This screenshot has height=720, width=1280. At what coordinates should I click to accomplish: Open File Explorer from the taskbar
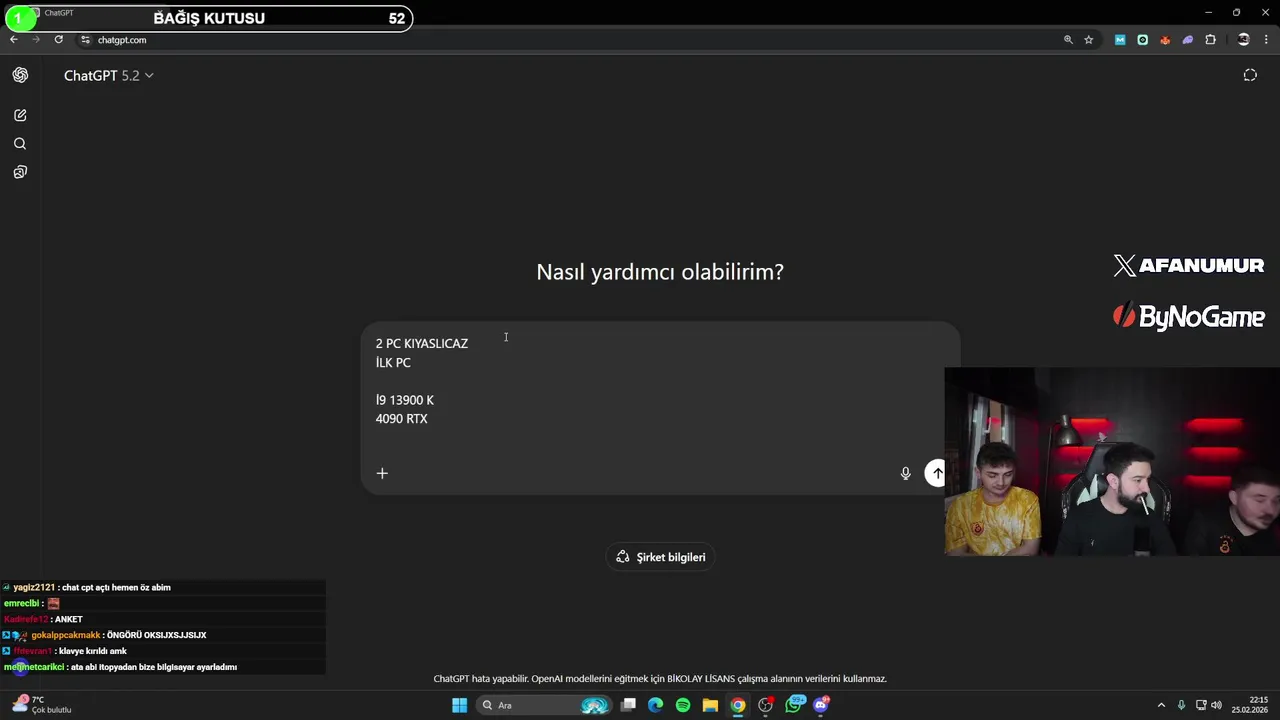point(710,705)
